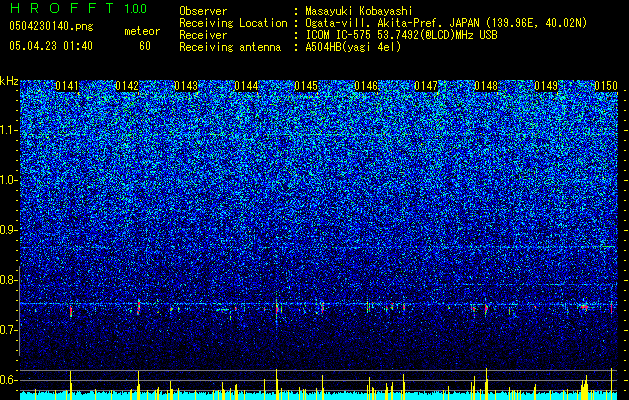Click the 0148 time marker
The height and width of the screenshot is (400, 629).
(x=486, y=86)
